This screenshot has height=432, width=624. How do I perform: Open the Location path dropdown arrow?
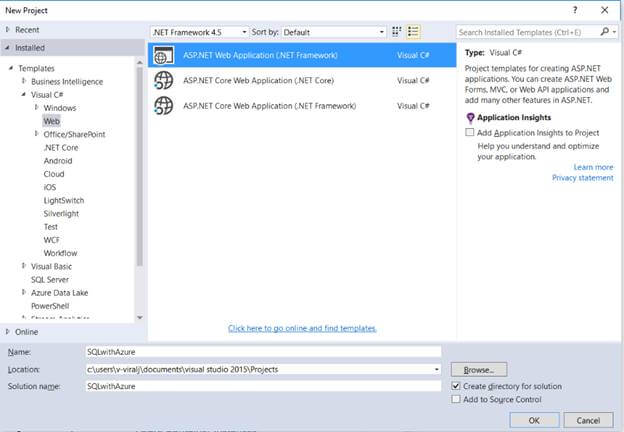[x=437, y=370]
